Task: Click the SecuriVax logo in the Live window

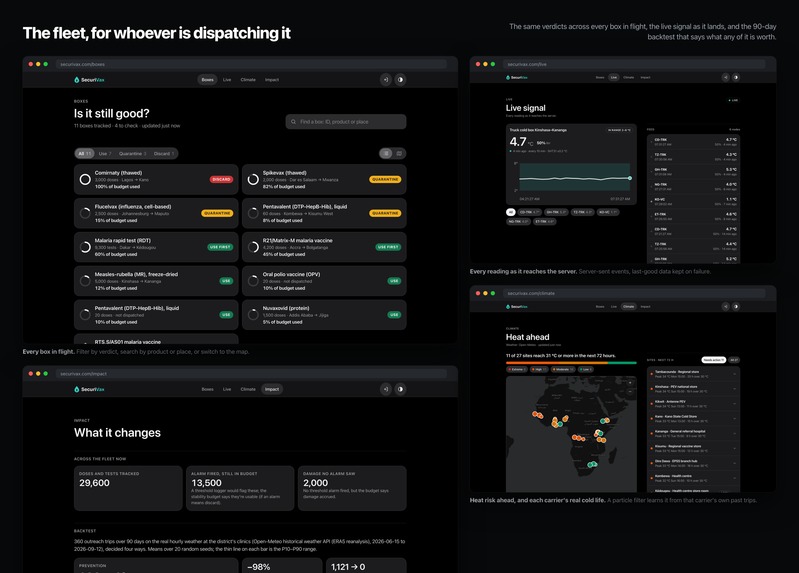Action: [517, 77]
